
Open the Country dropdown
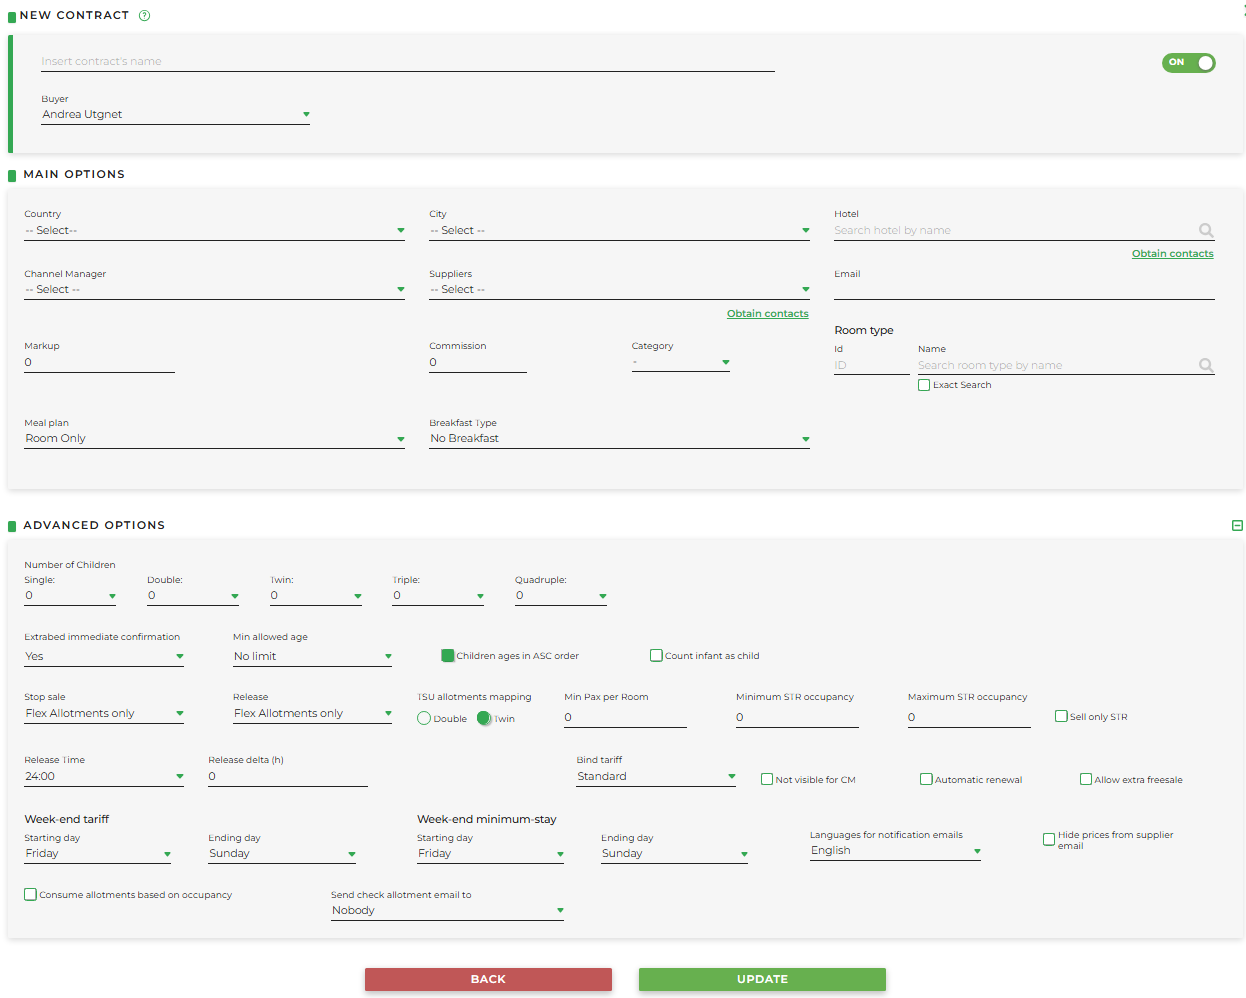[214, 231]
